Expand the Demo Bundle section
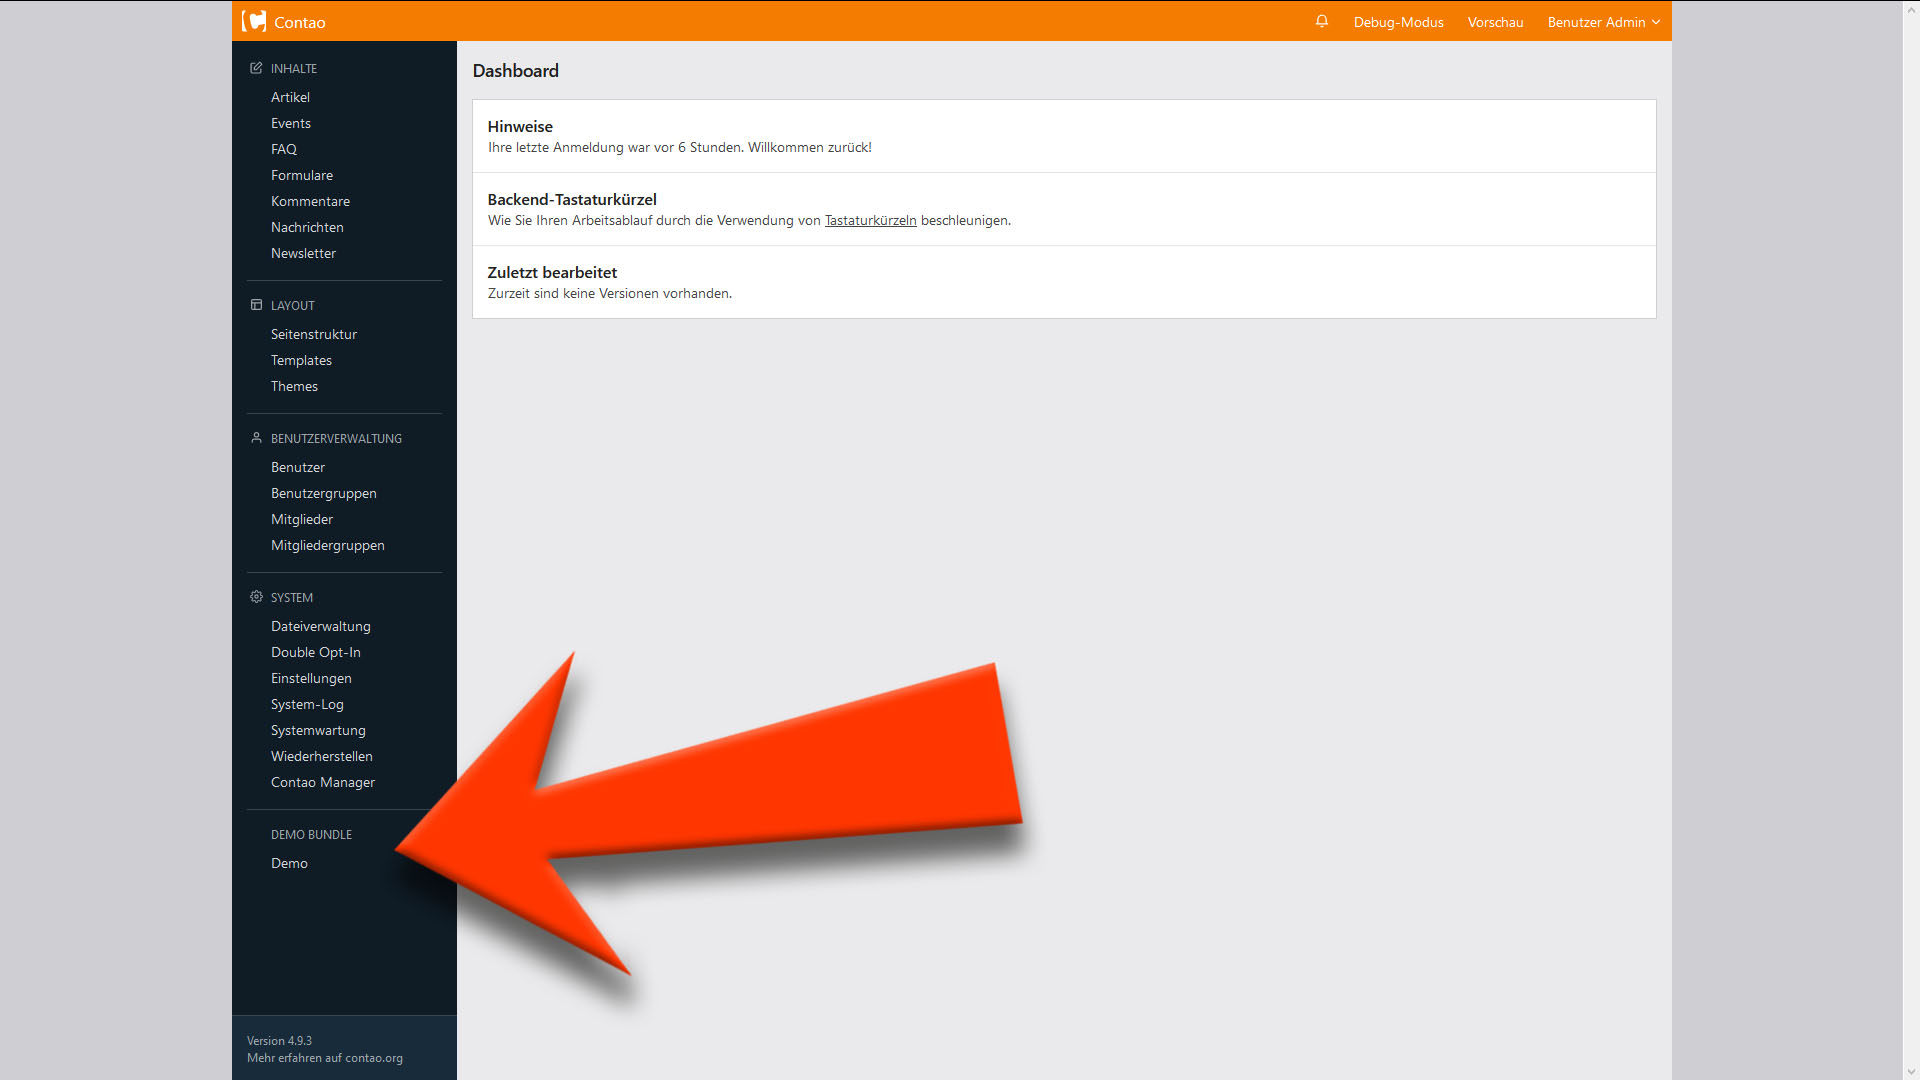Image resolution: width=1920 pixels, height=1080 pixels. (x=311, y=833)
